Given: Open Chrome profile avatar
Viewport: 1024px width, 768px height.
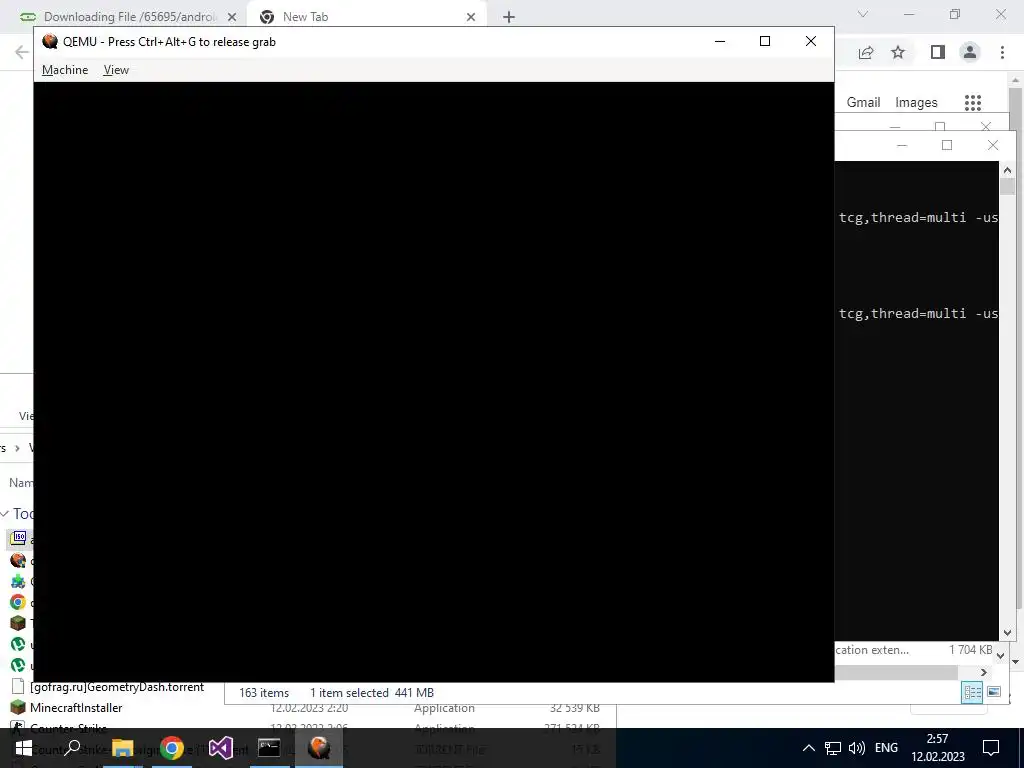Looking at the screenshot, I should pyautogui.click(x=970, y=52).
